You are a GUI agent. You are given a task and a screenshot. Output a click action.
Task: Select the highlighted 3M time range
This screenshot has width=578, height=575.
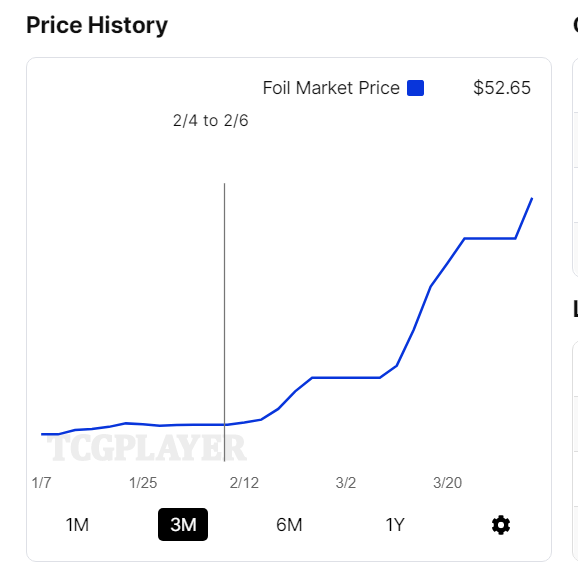click(x=183, y=525)
